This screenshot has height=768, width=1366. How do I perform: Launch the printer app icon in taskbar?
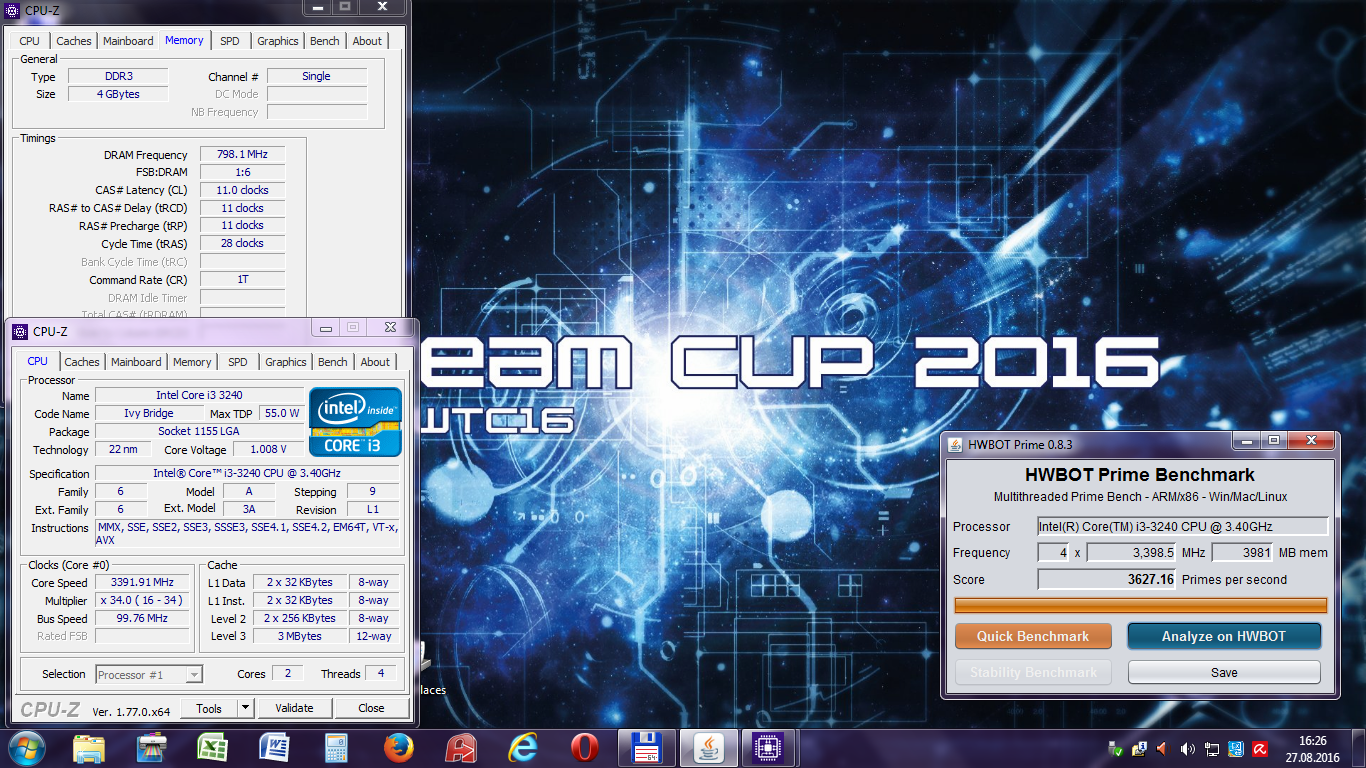[x=150, y=748]
